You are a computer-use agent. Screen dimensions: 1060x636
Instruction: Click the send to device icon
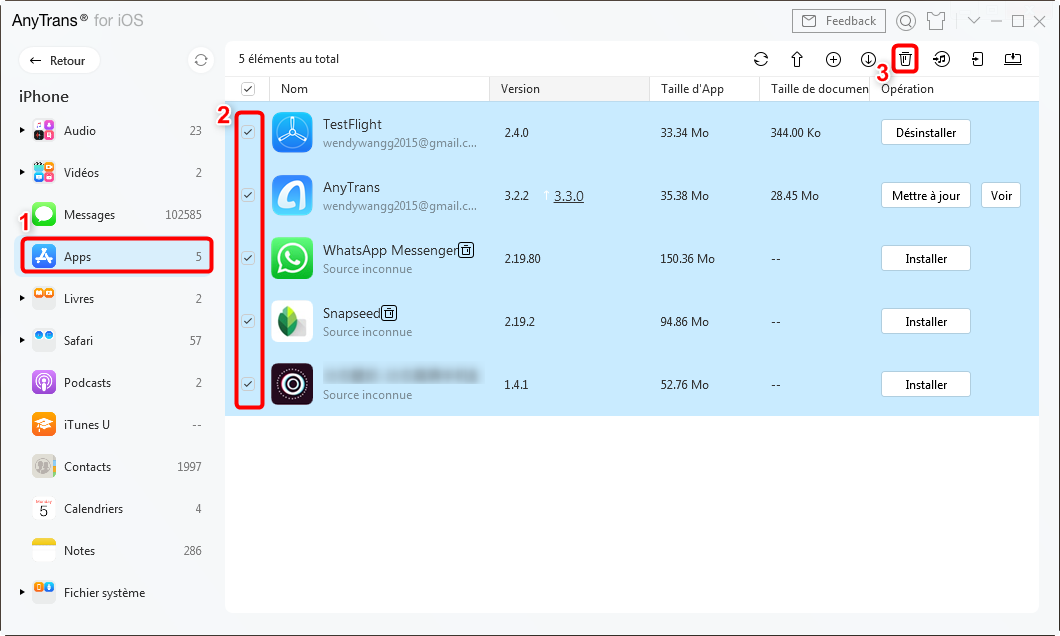pos(977,59)
